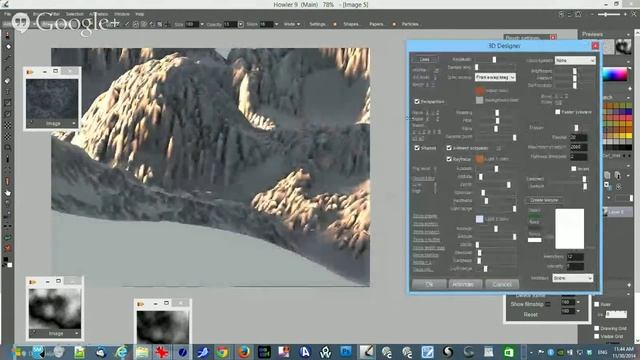Click the white texture preview thumbnail
Viewport: 640px width, 360px height.
pyautogui.click(x=569, y=229)
